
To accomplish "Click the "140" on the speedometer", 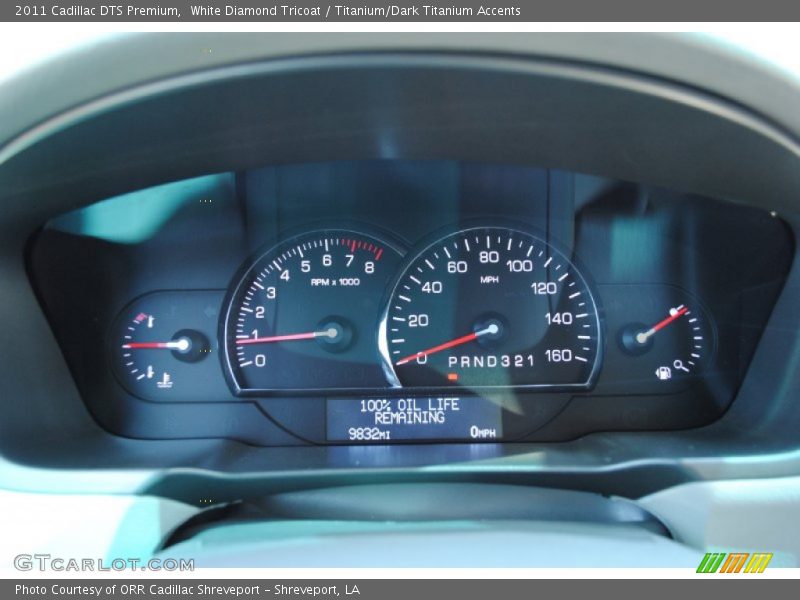I will click(x=558, y=319).
